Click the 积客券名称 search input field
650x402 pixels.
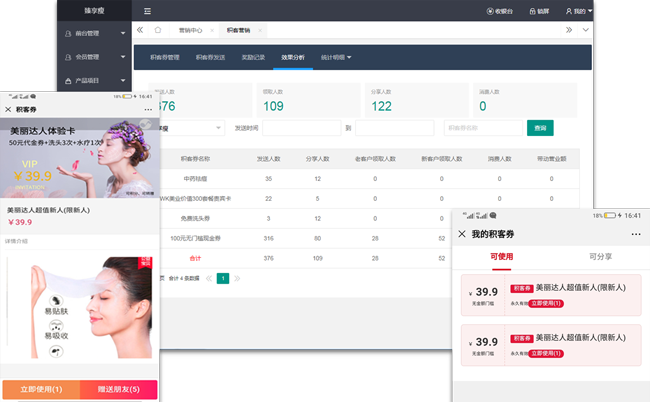coord(481,128)
